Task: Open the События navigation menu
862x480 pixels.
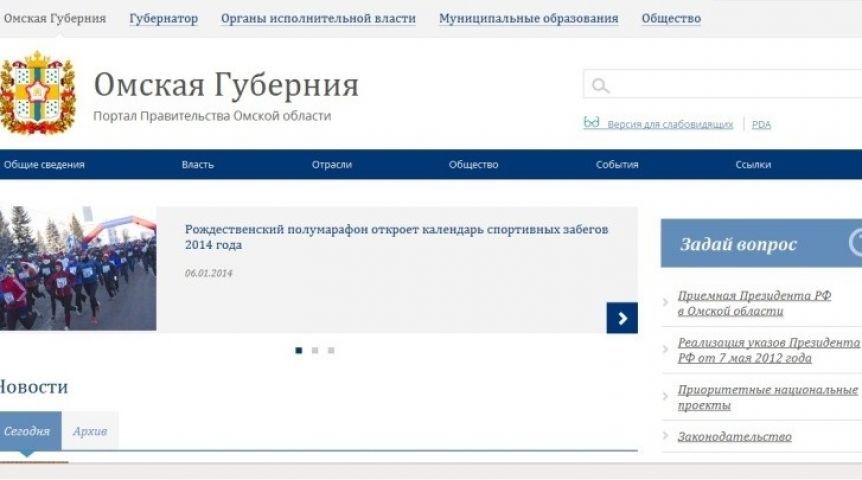Action: coord(616,165)
